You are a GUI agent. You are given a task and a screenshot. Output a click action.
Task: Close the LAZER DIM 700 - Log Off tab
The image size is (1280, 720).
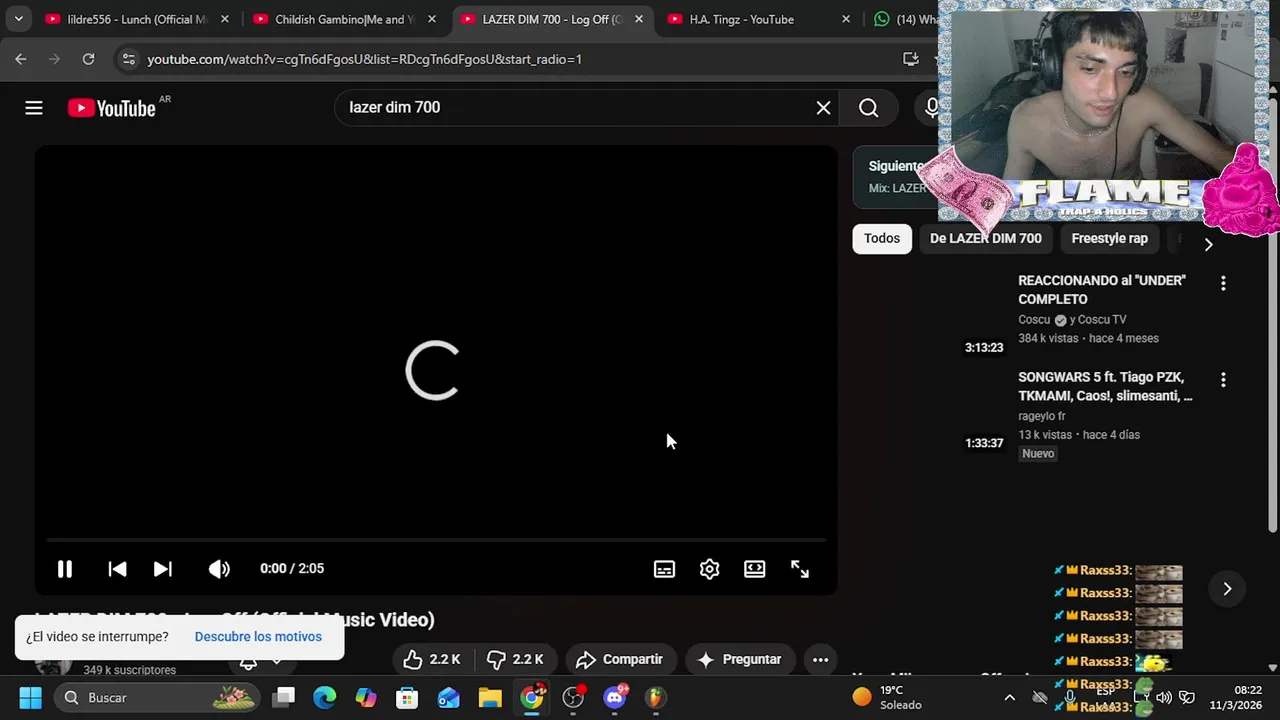click(x=639, y=19)
